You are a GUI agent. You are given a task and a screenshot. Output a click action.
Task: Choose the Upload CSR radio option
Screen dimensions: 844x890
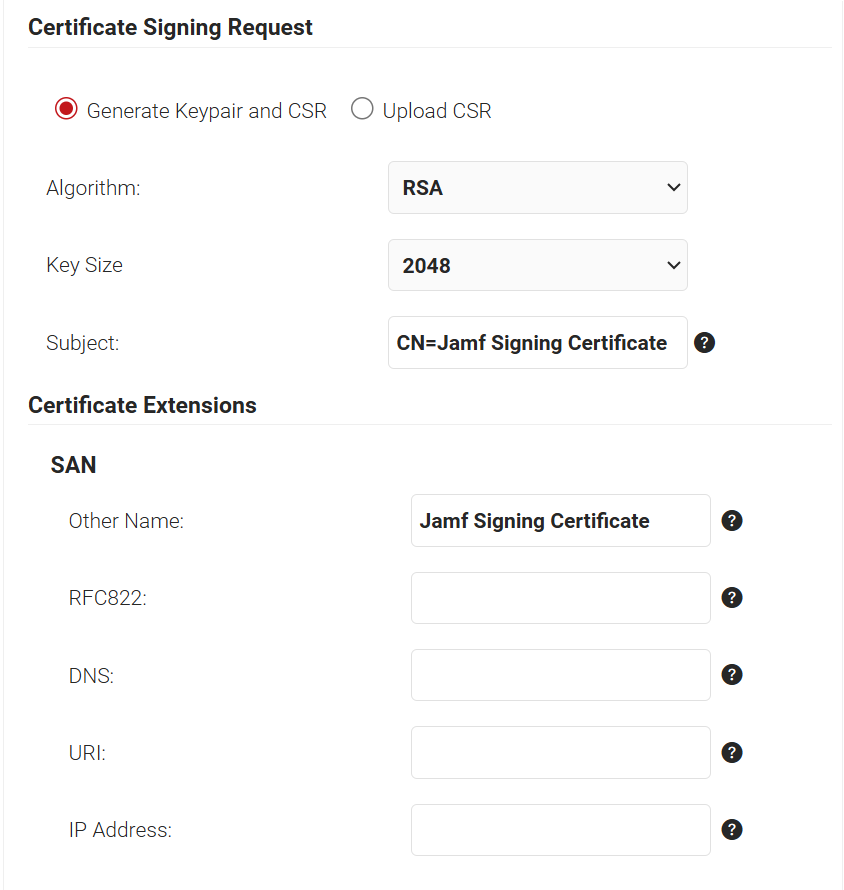(362, 110)
